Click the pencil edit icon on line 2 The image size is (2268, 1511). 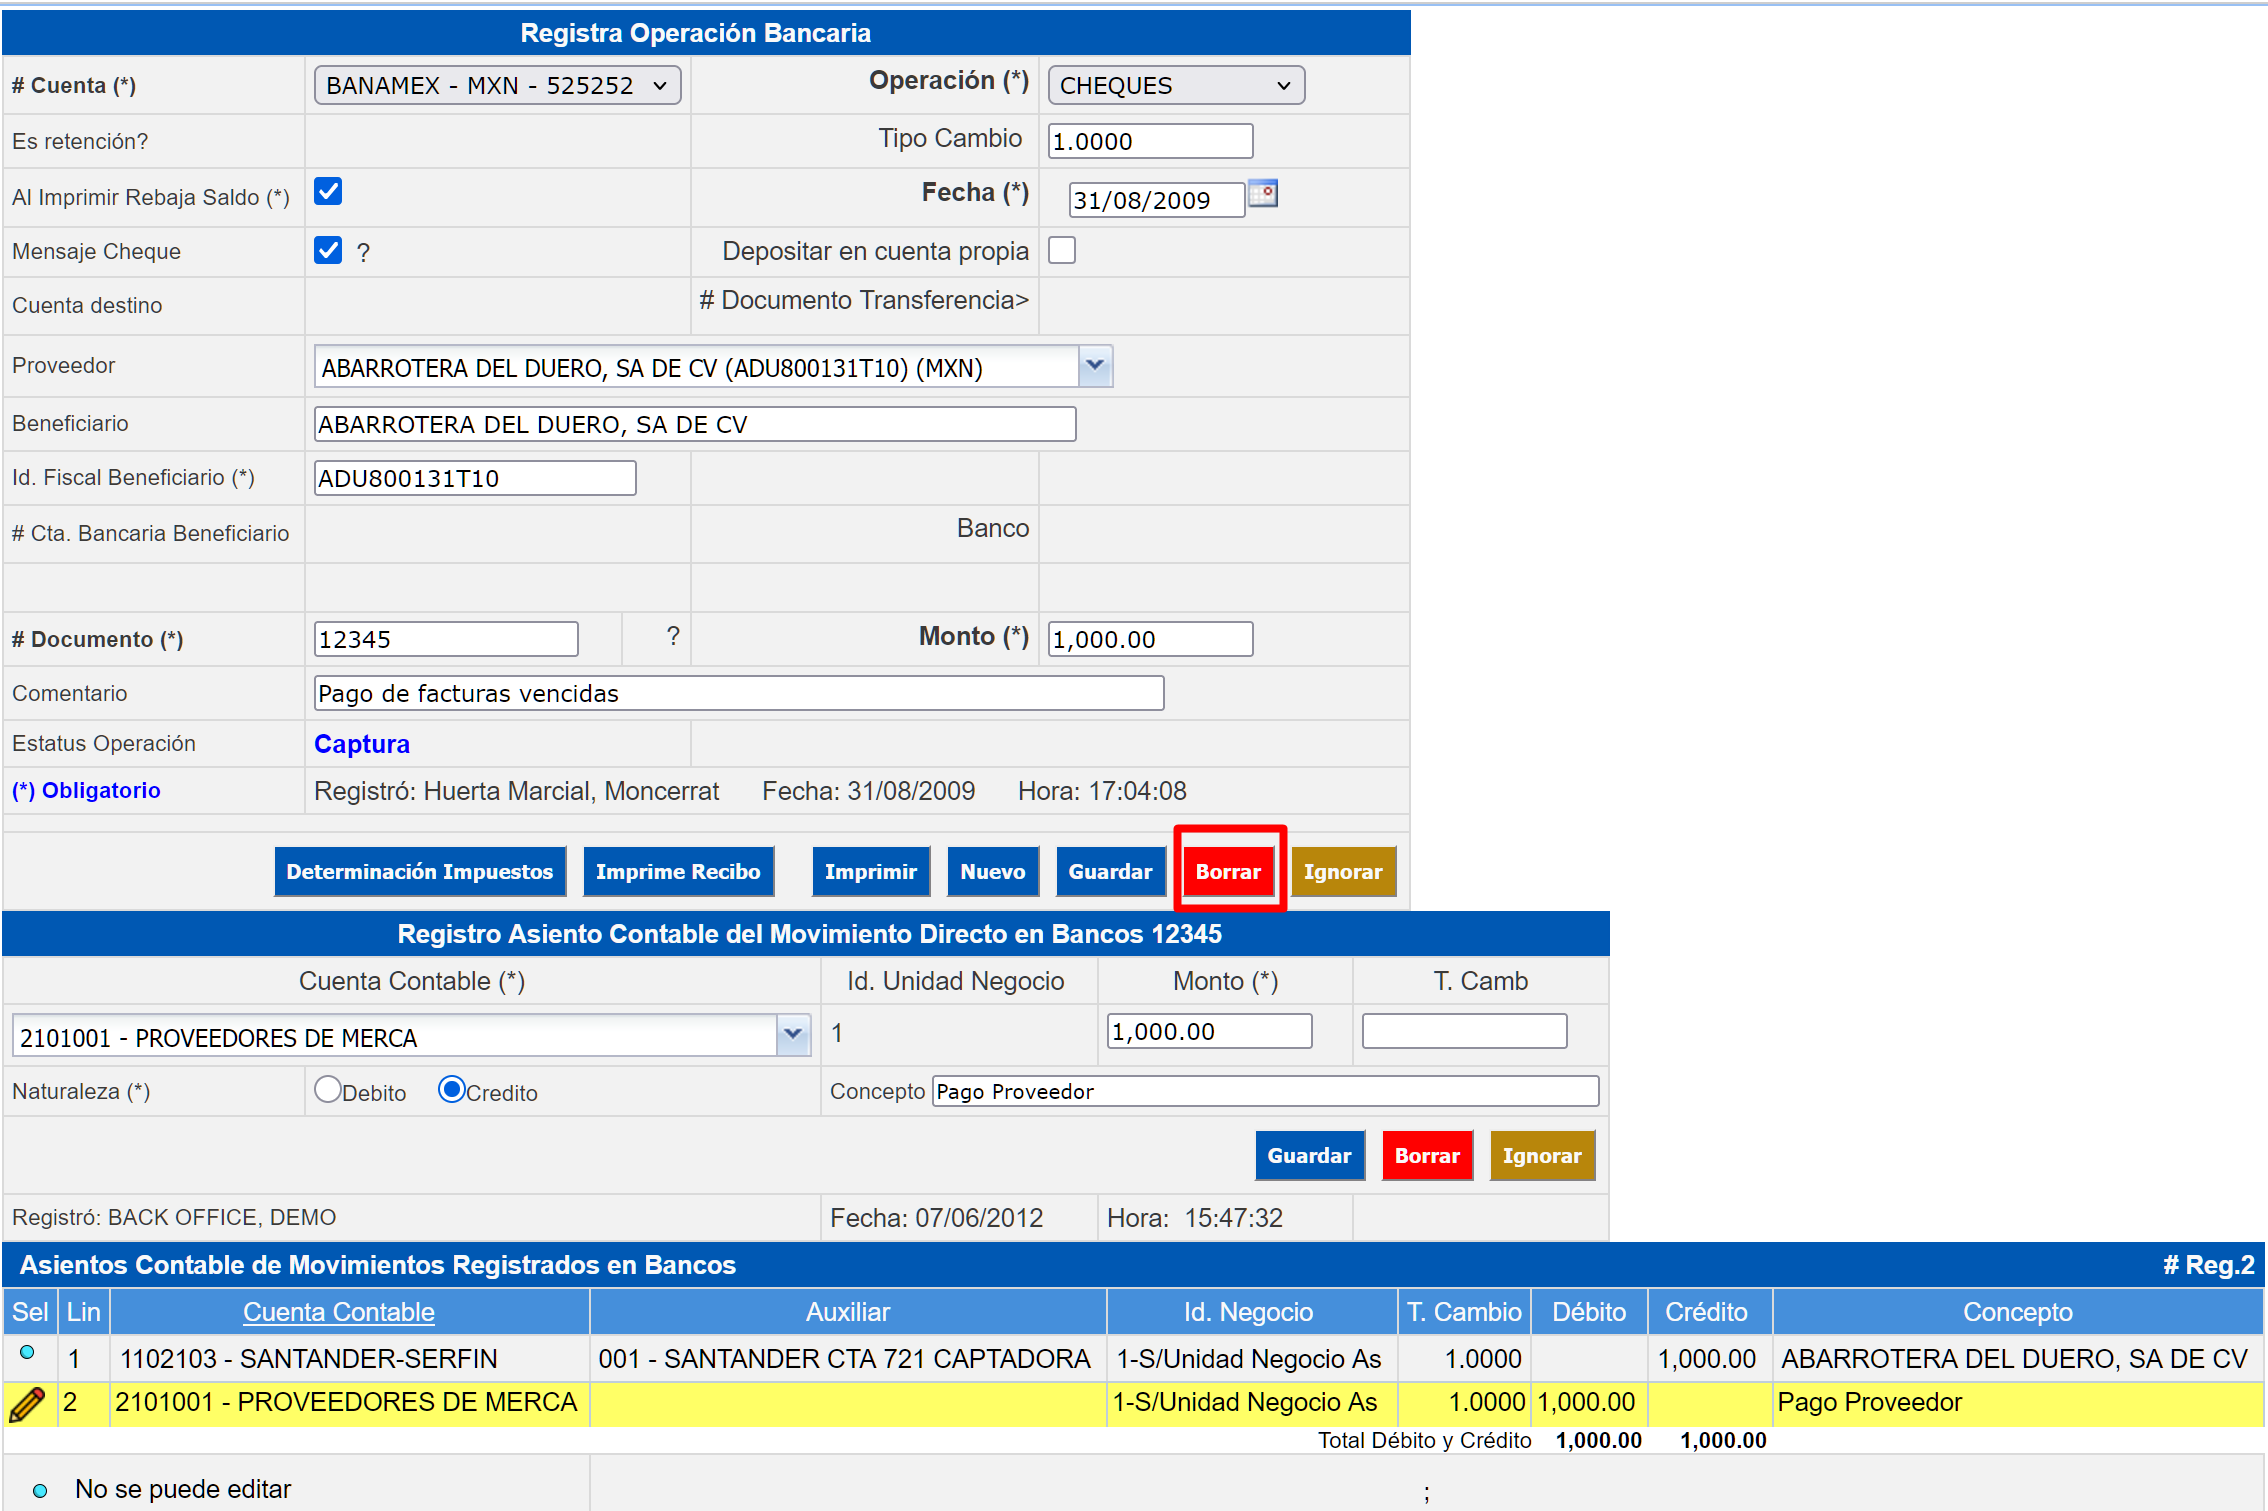[x=27, y=1403]
